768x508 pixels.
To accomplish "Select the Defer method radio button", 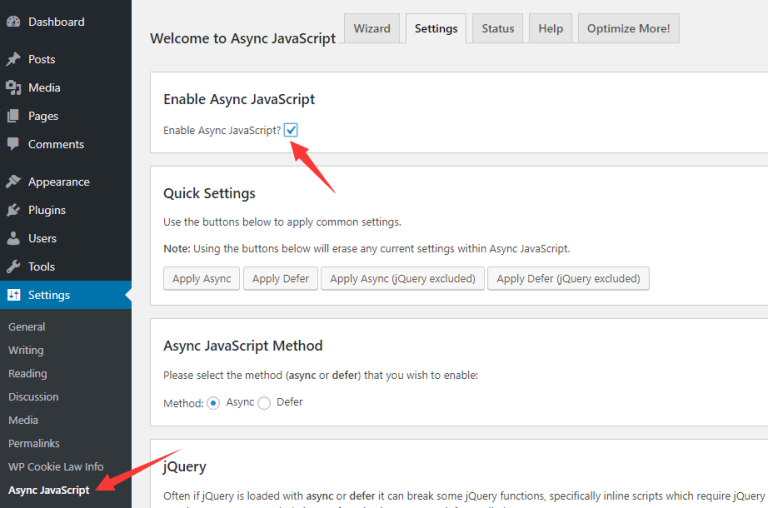I will pos(264,403).
